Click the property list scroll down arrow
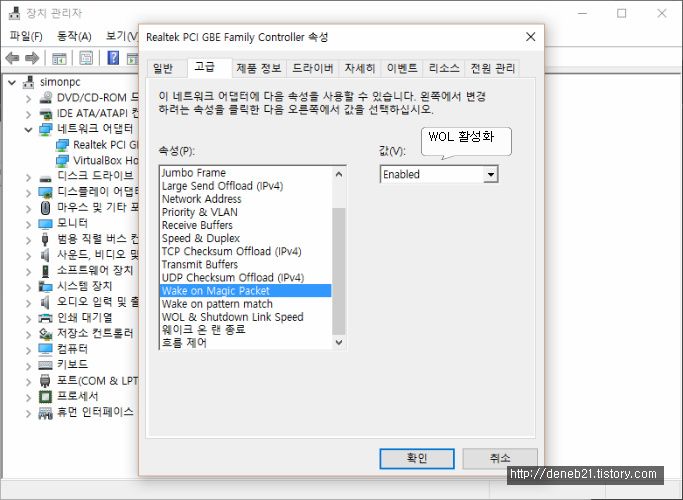 [x=339, y=343]
